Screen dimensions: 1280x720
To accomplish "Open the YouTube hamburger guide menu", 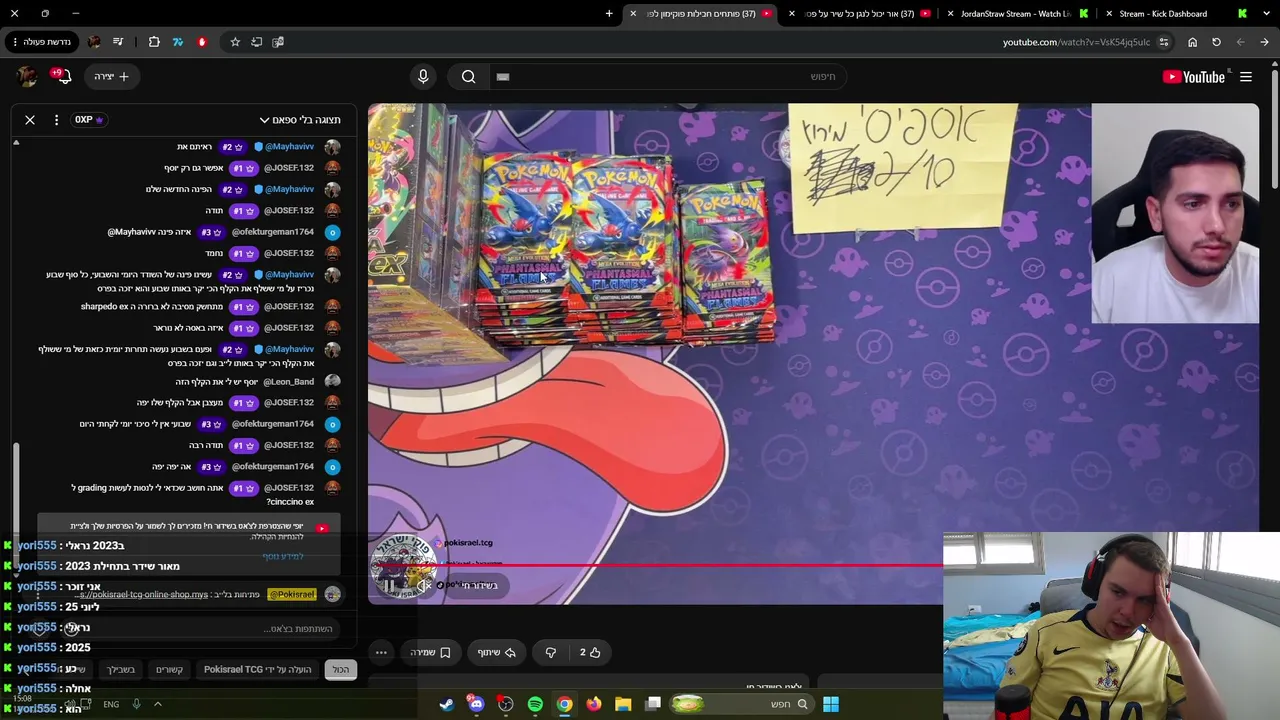I will 1246,77.
